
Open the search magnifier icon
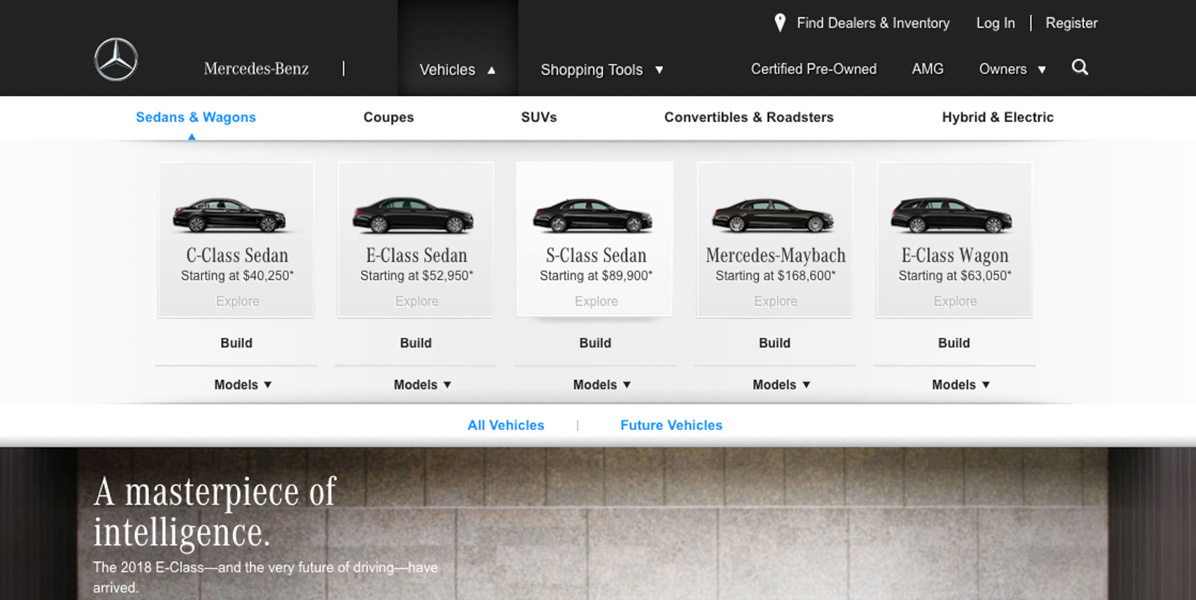click(x=1080, y=68)
